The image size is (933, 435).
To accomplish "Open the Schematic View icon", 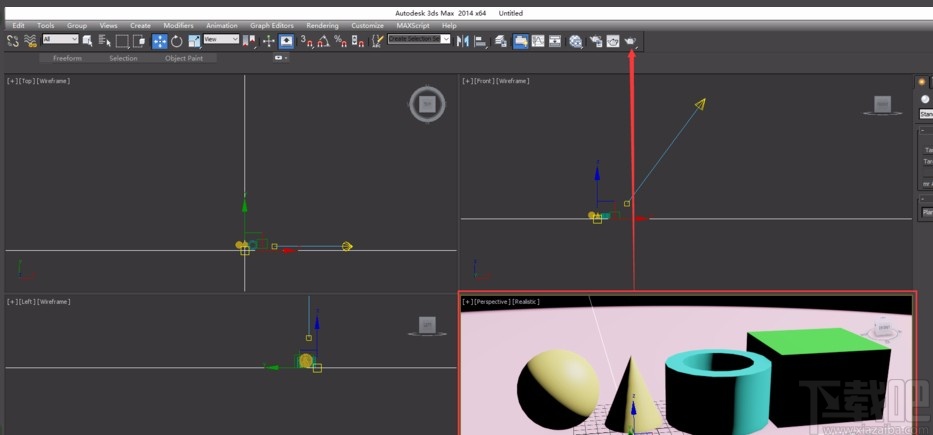I will [555, 40].
